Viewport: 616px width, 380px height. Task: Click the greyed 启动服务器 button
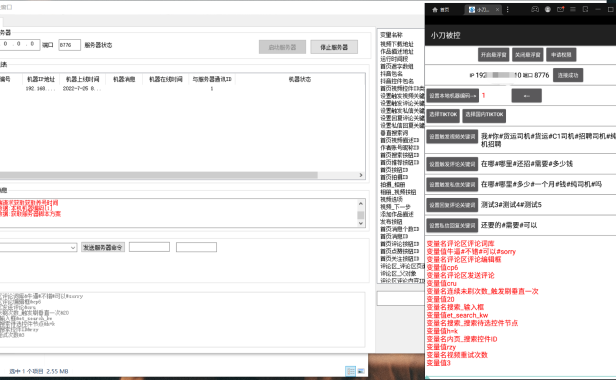click(x=282, y=47)
